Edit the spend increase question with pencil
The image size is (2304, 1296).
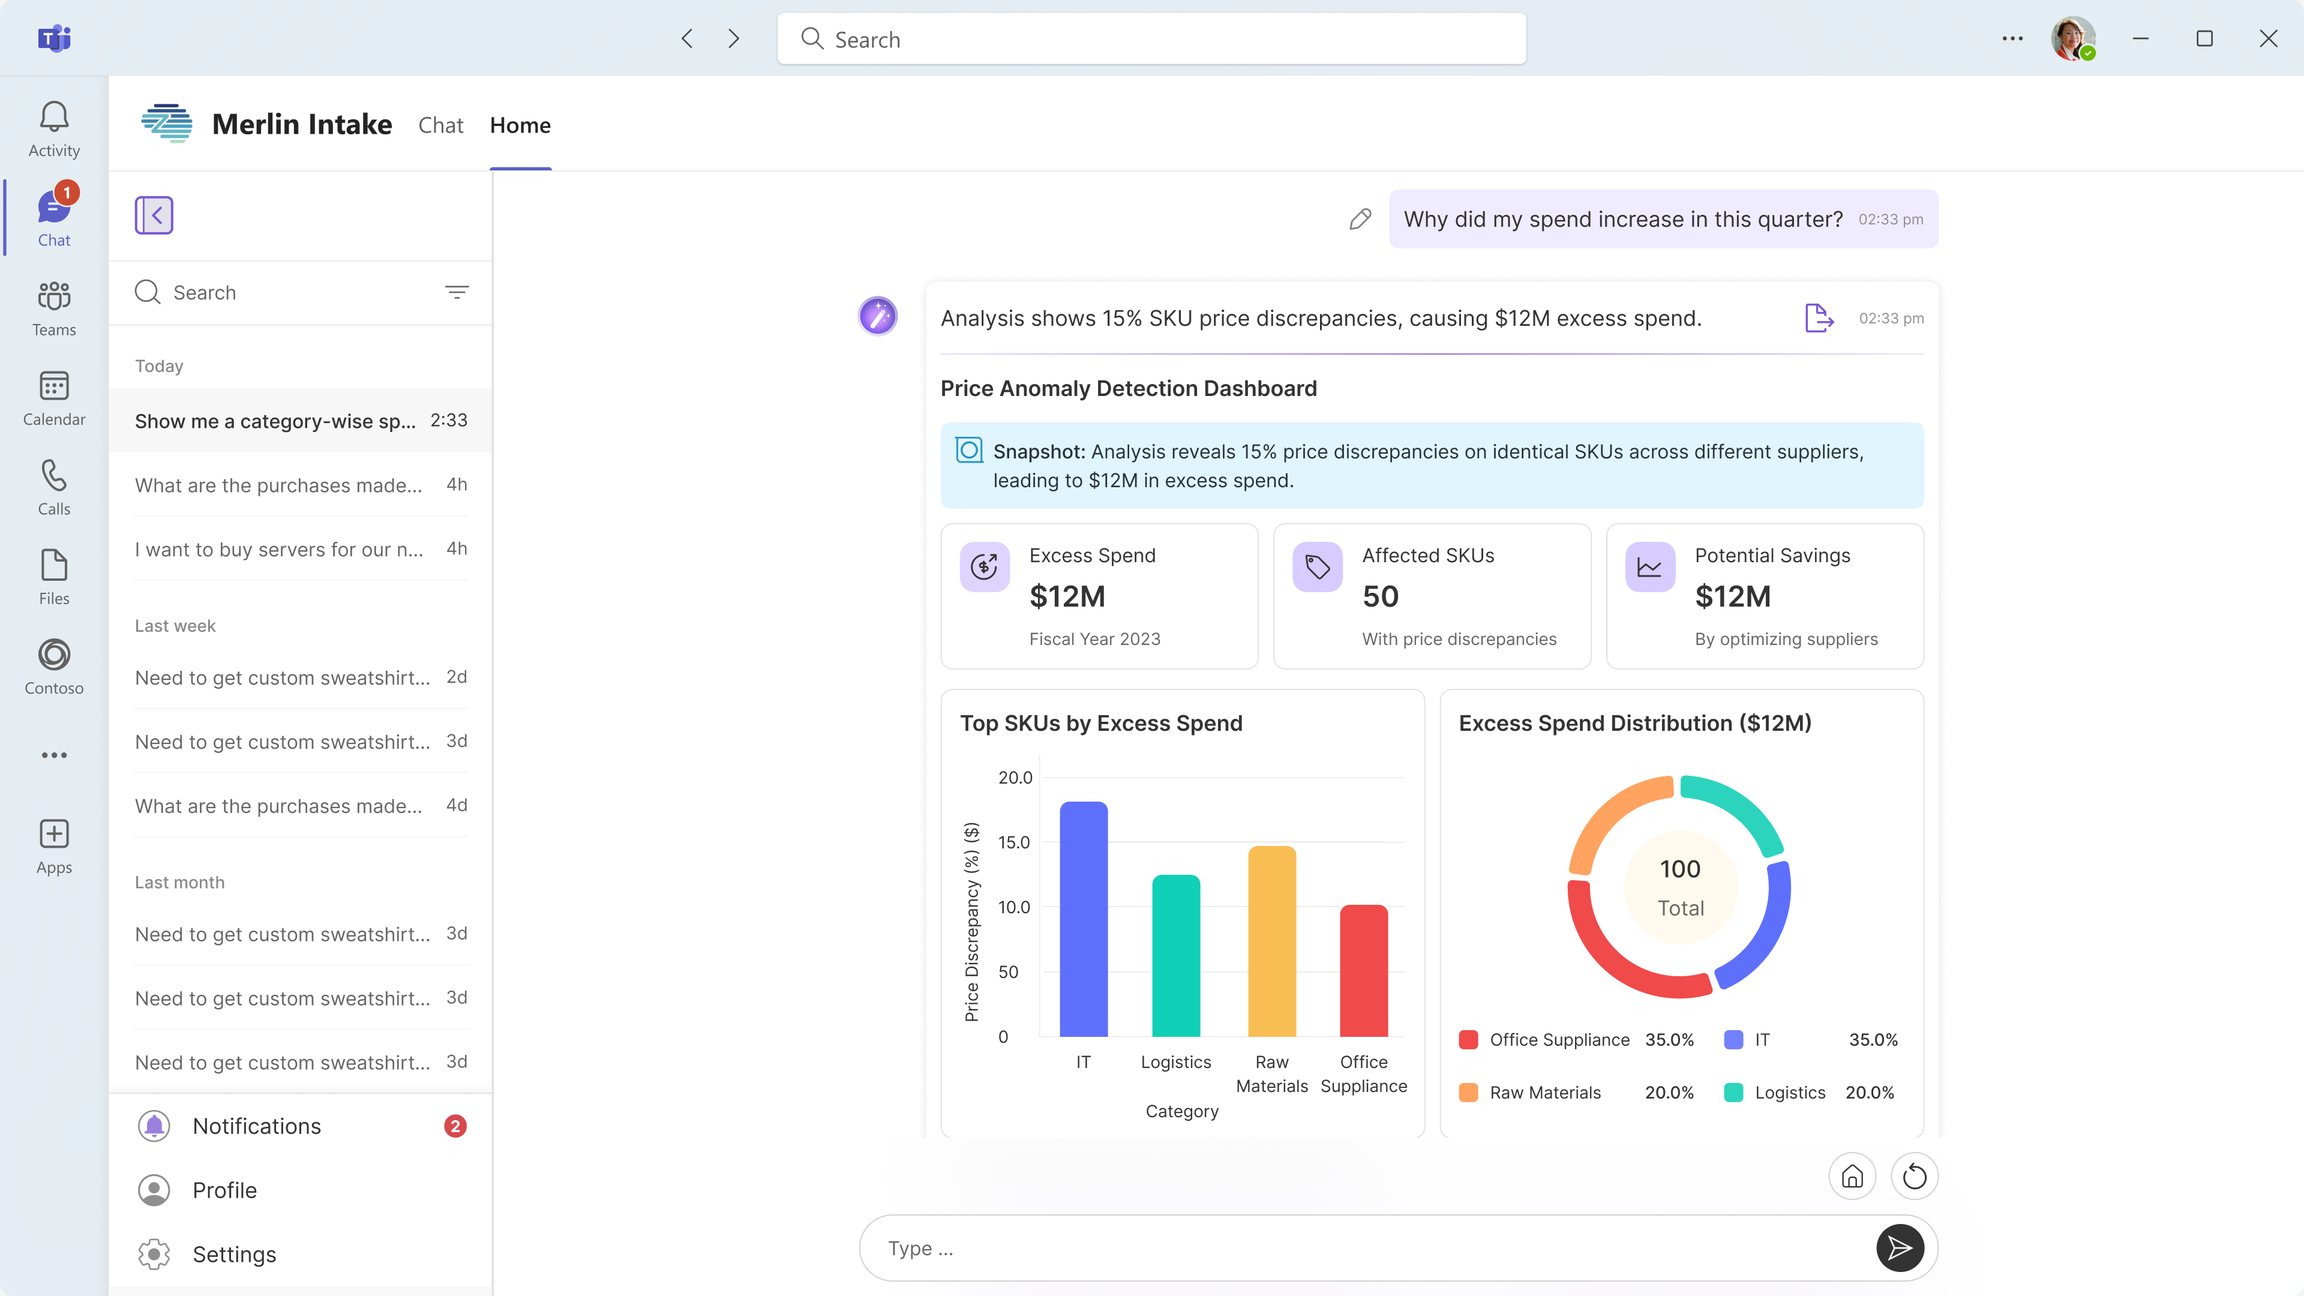pos(1360,219)
